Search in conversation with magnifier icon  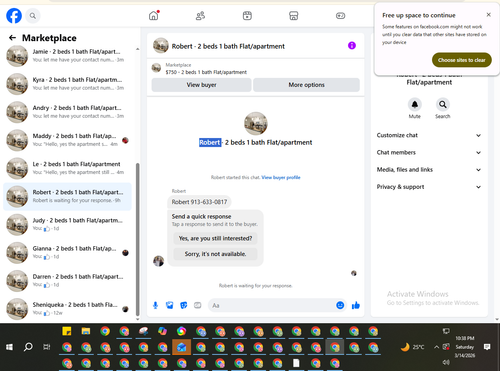point(442,105)
